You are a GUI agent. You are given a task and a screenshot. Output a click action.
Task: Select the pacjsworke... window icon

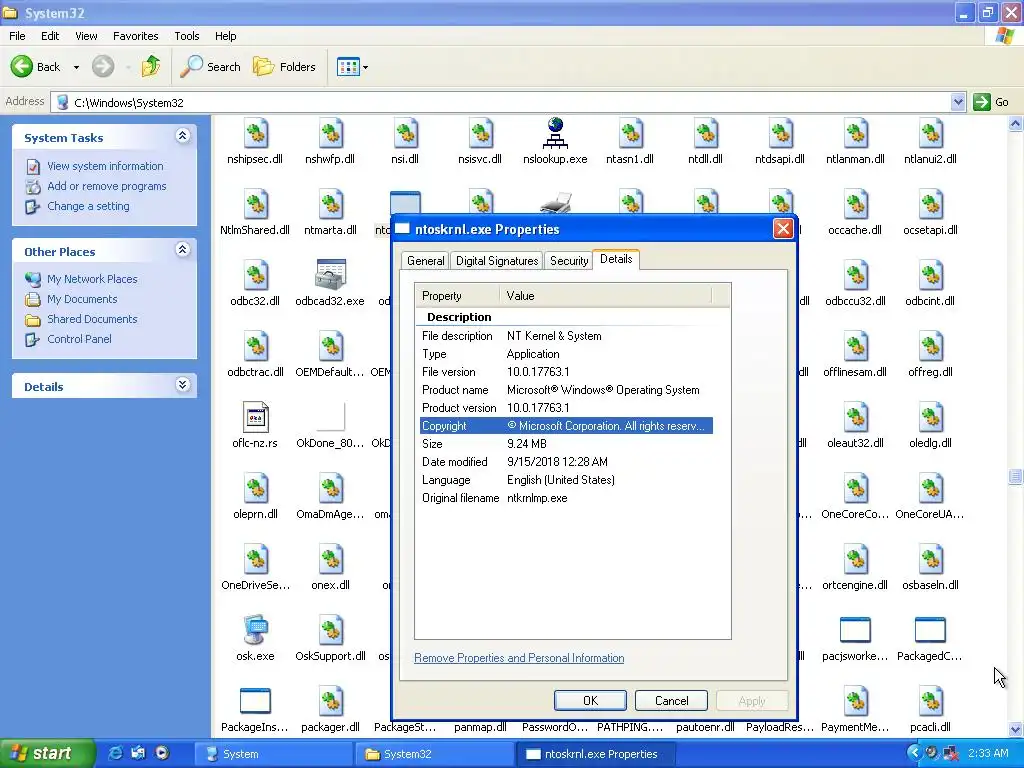click(x=855, y=630)
